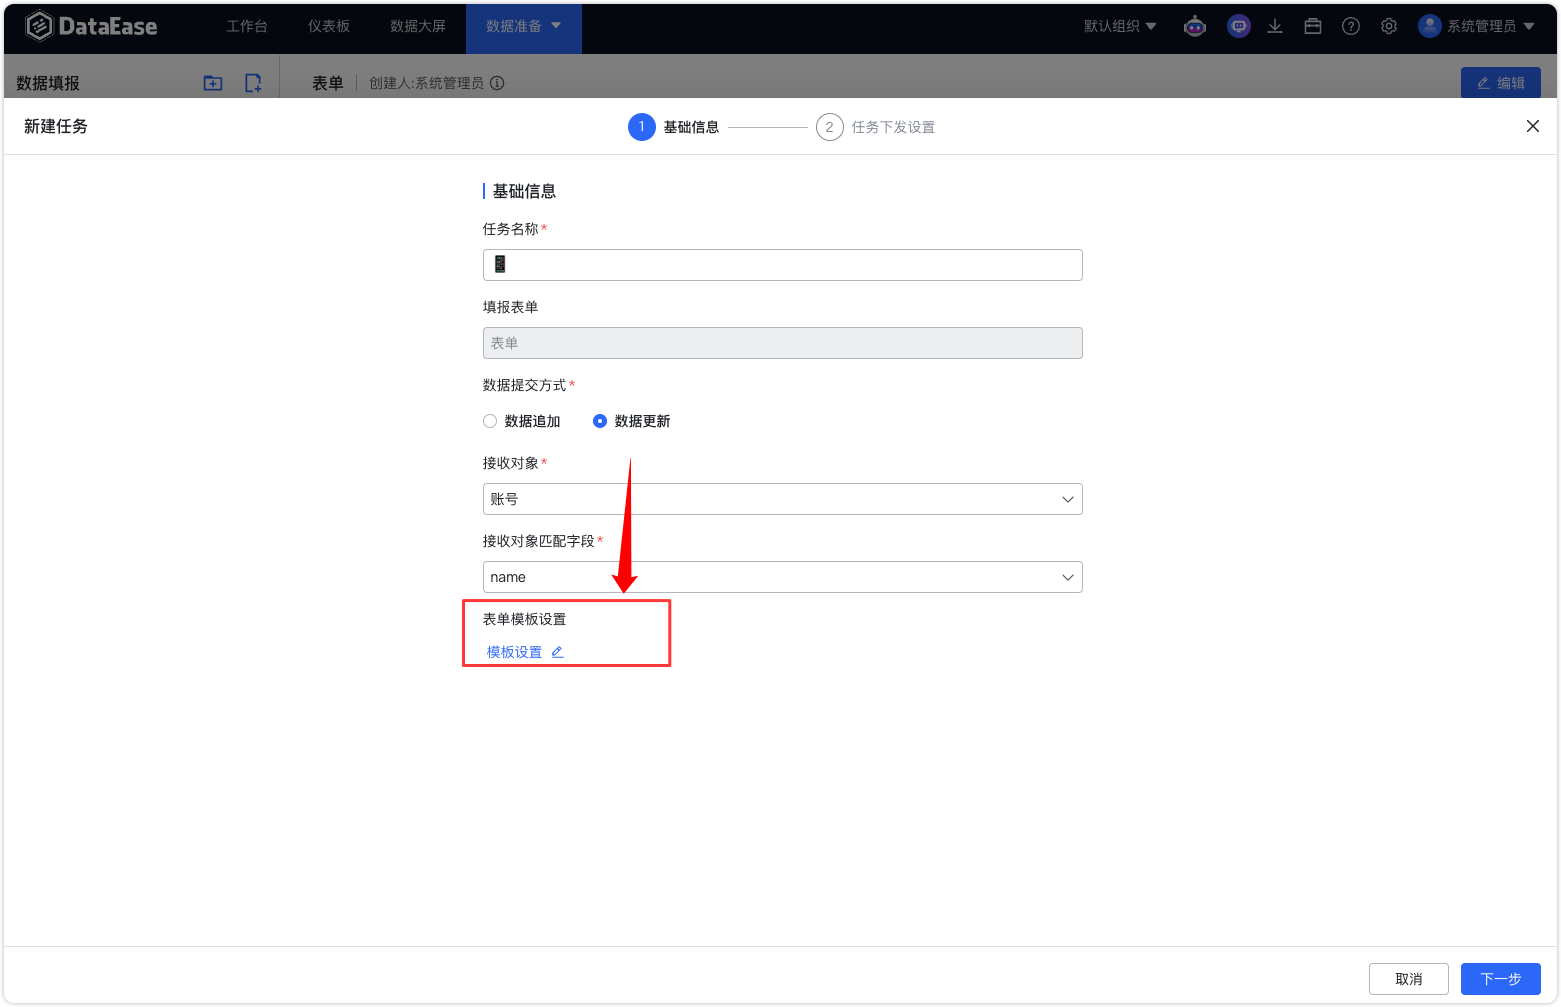
Task: Go to the 数据大屏 menu
Action: click(x=418, y=26)
